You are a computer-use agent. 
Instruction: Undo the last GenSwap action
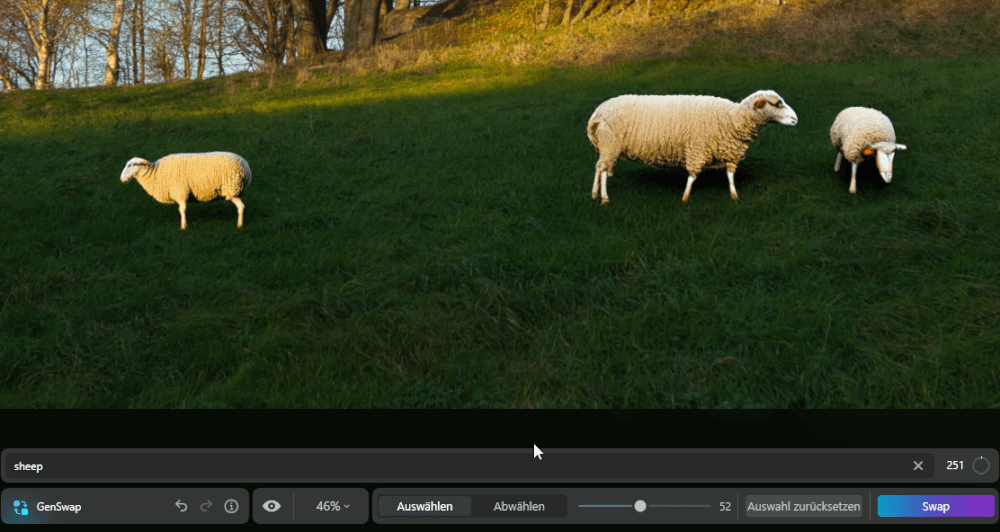tap(181, 506)
